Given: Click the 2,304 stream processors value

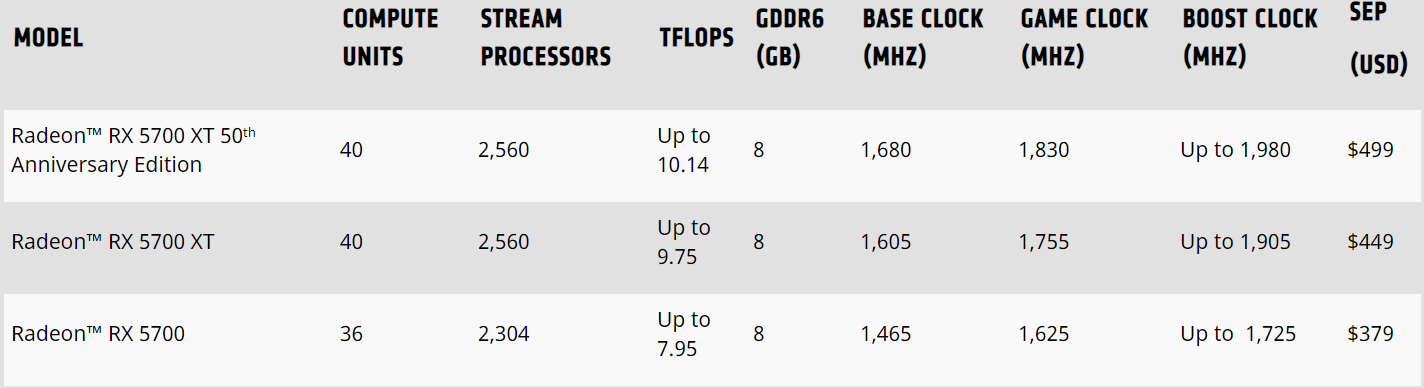Looking at the screenshot, I should coord(504,334).
